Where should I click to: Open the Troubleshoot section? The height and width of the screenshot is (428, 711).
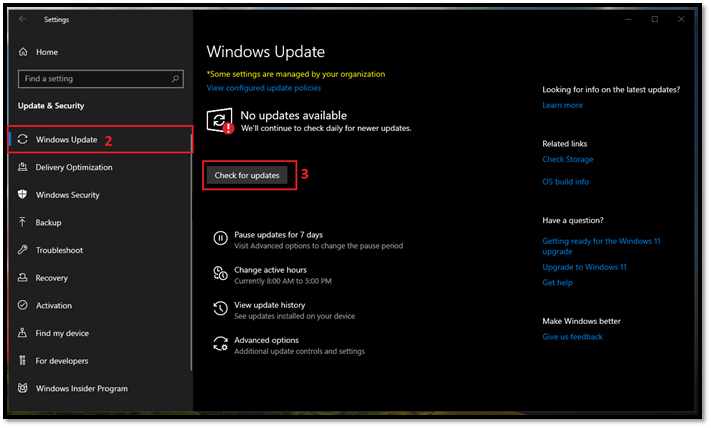coord(59,250)
